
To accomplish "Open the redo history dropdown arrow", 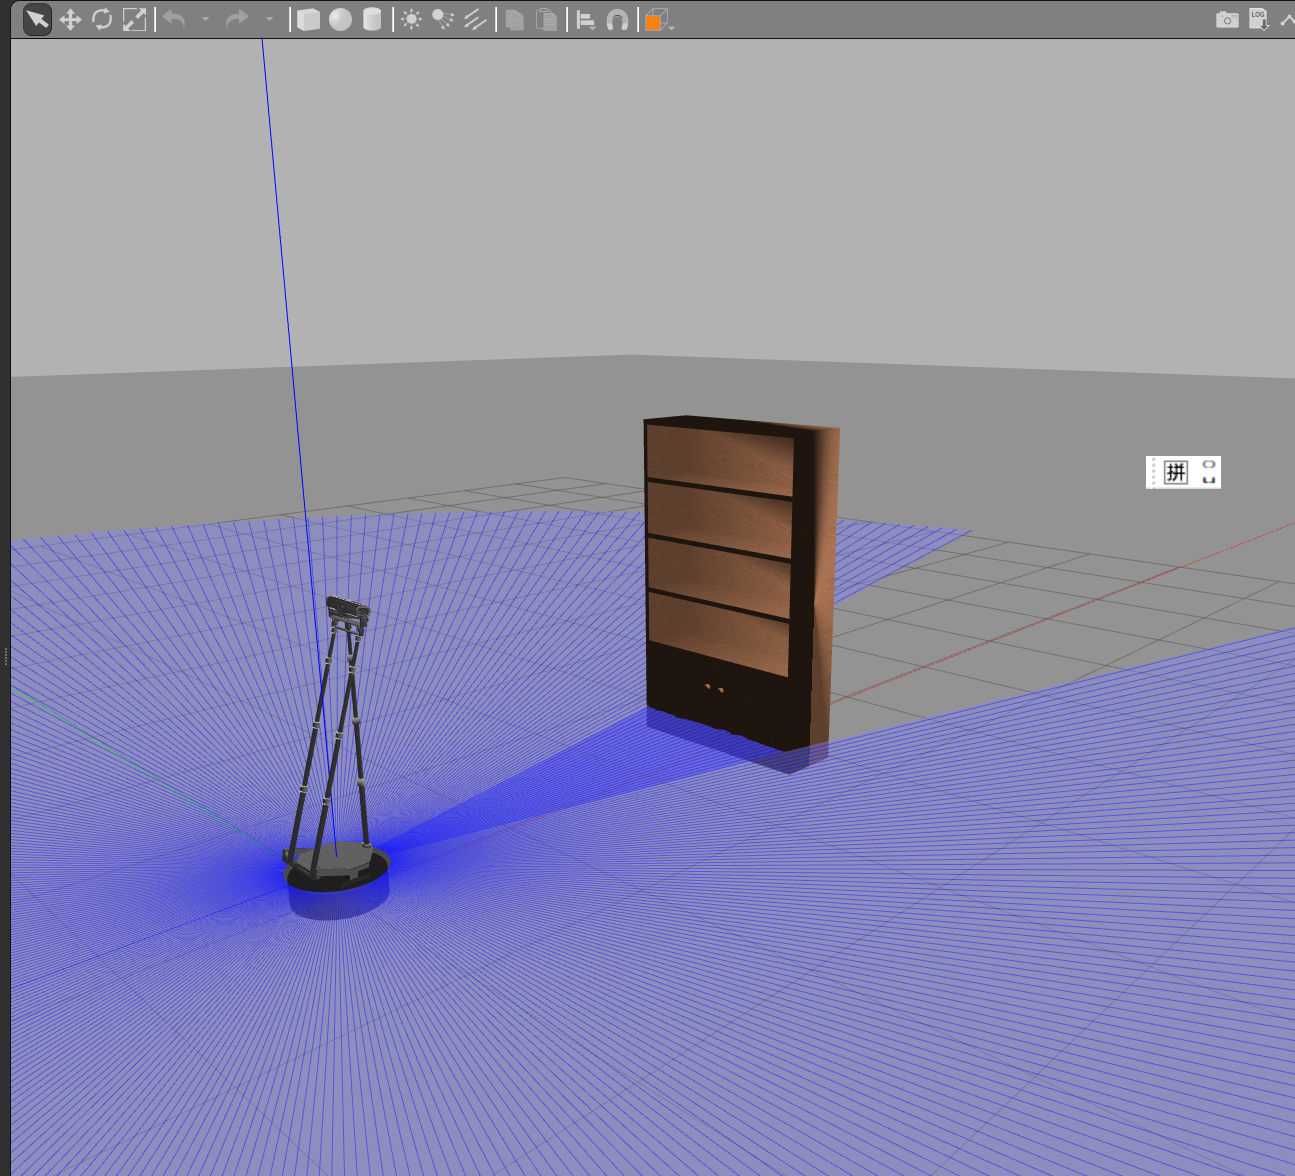I will point(269,19).
